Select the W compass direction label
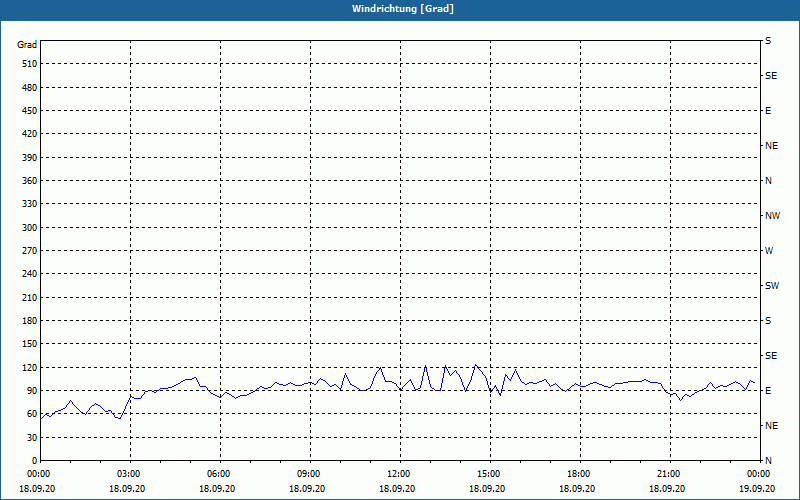 click(769, 251)
